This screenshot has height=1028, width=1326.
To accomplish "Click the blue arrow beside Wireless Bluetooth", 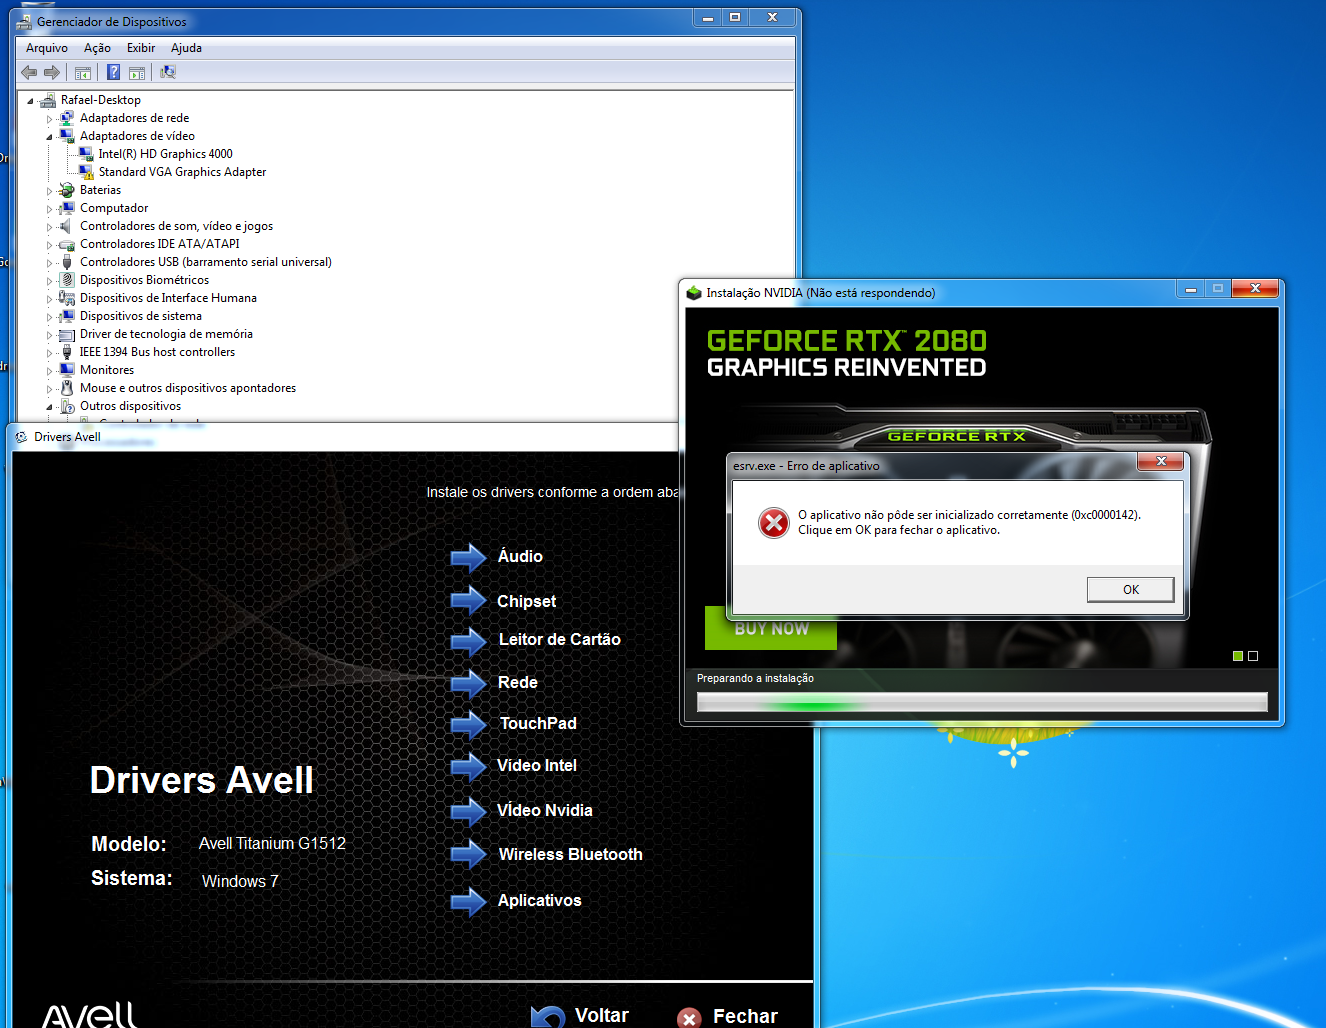I will pos(468,854).
